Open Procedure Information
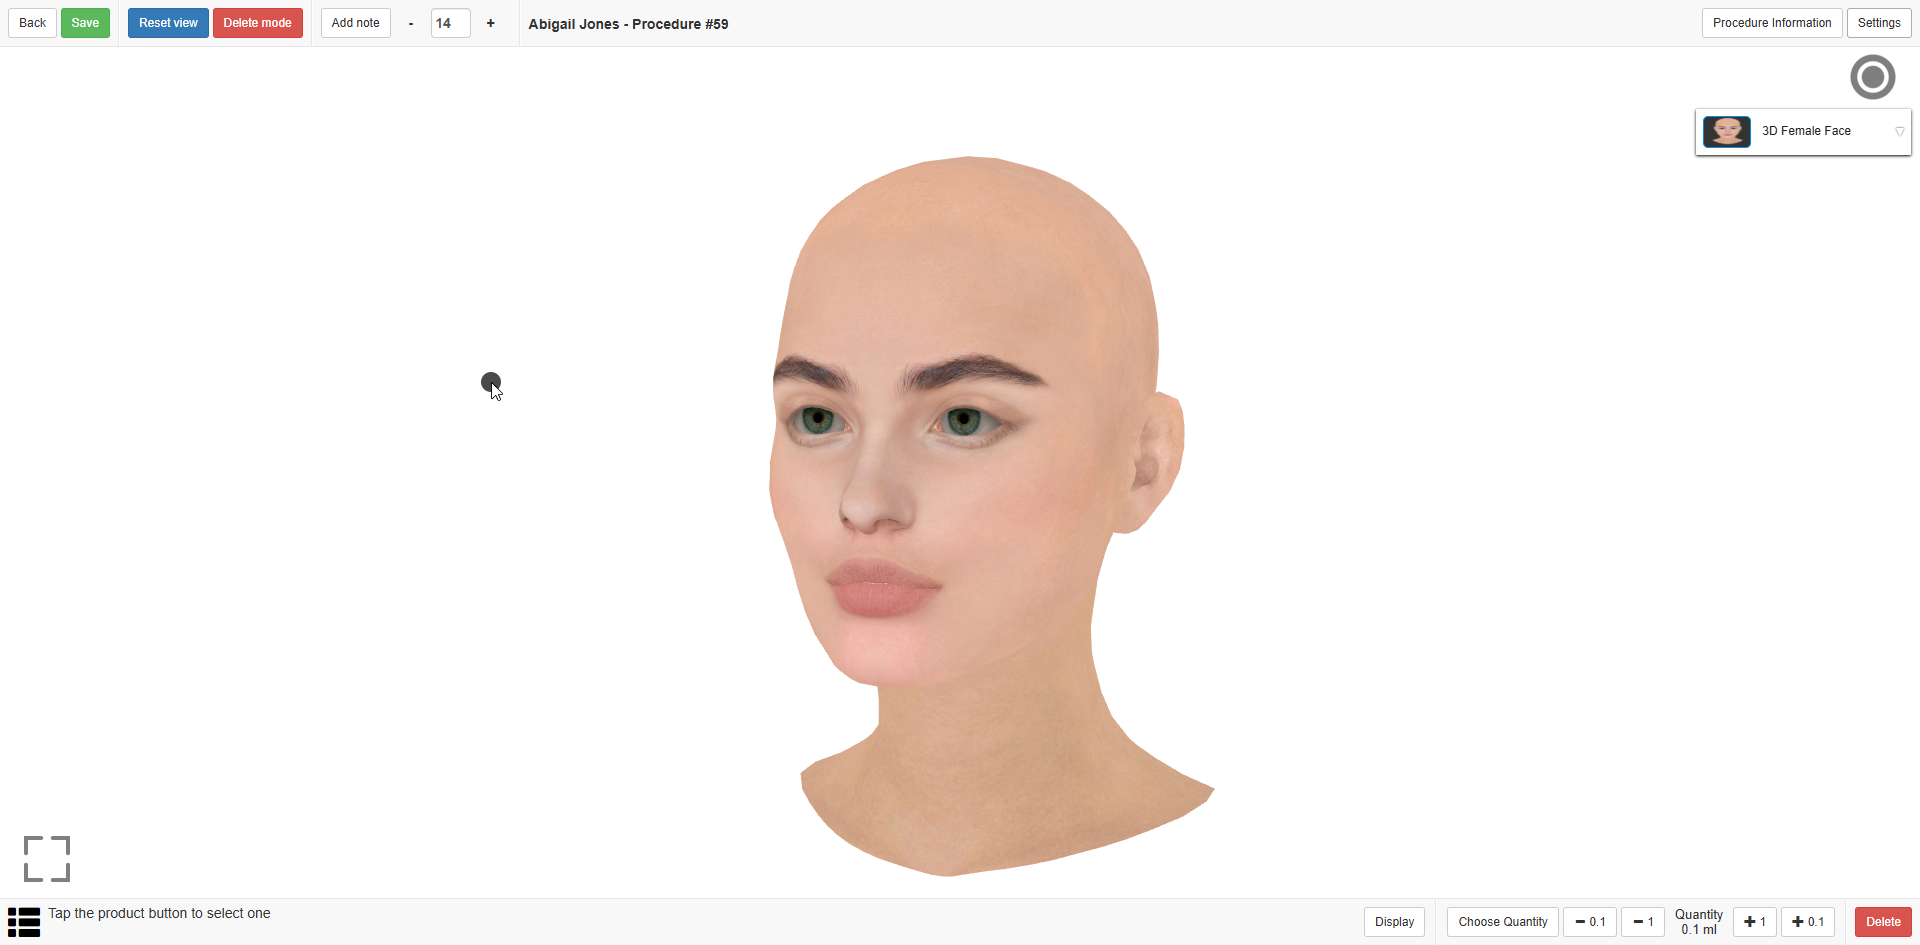1920x945 pixels. click(x=1771, y=22)
